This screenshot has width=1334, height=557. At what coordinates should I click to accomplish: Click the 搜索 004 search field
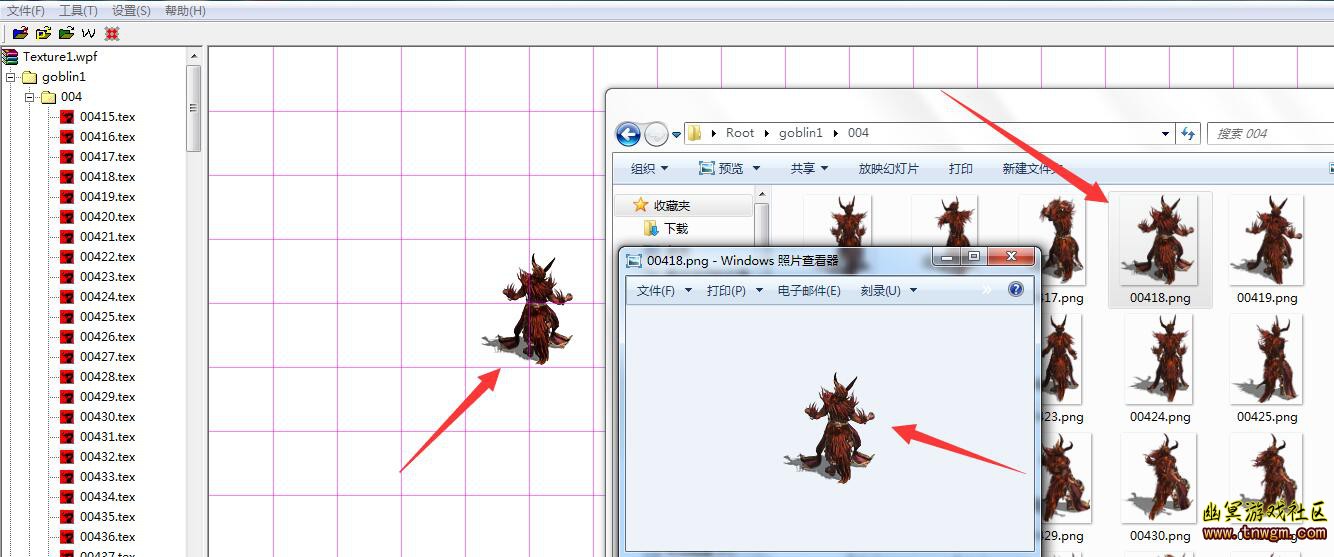point(1270,133)
